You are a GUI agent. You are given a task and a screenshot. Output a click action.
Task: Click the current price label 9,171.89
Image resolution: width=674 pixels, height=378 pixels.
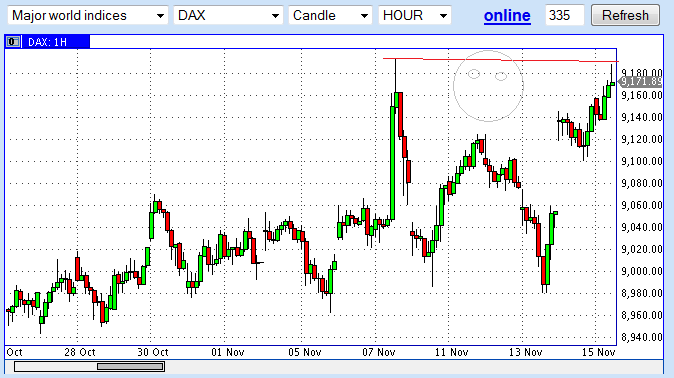tap(641, 81)
